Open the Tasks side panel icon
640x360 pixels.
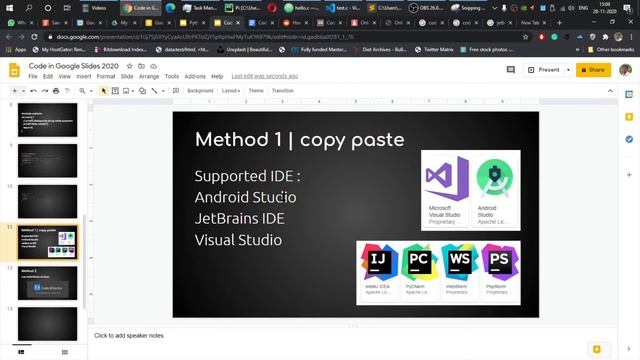(x=629, y=139)
